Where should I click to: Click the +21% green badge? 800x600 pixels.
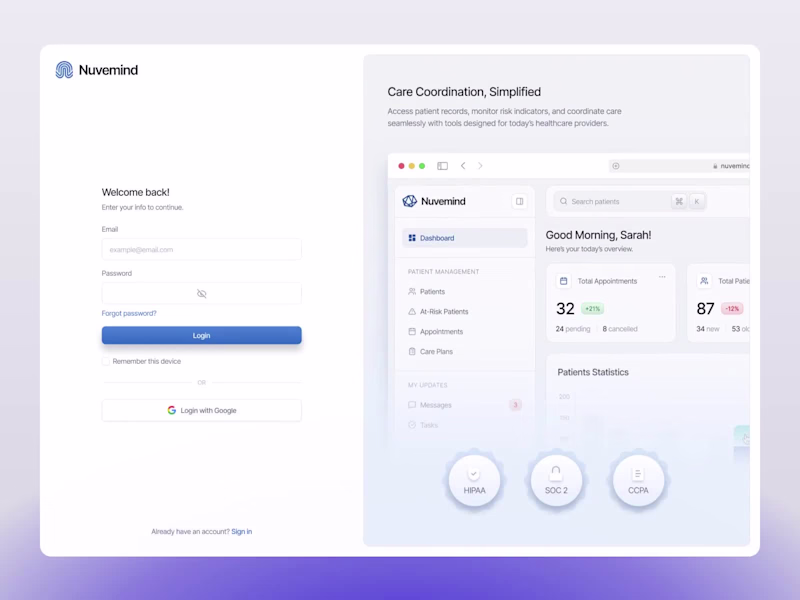(592, 309)
